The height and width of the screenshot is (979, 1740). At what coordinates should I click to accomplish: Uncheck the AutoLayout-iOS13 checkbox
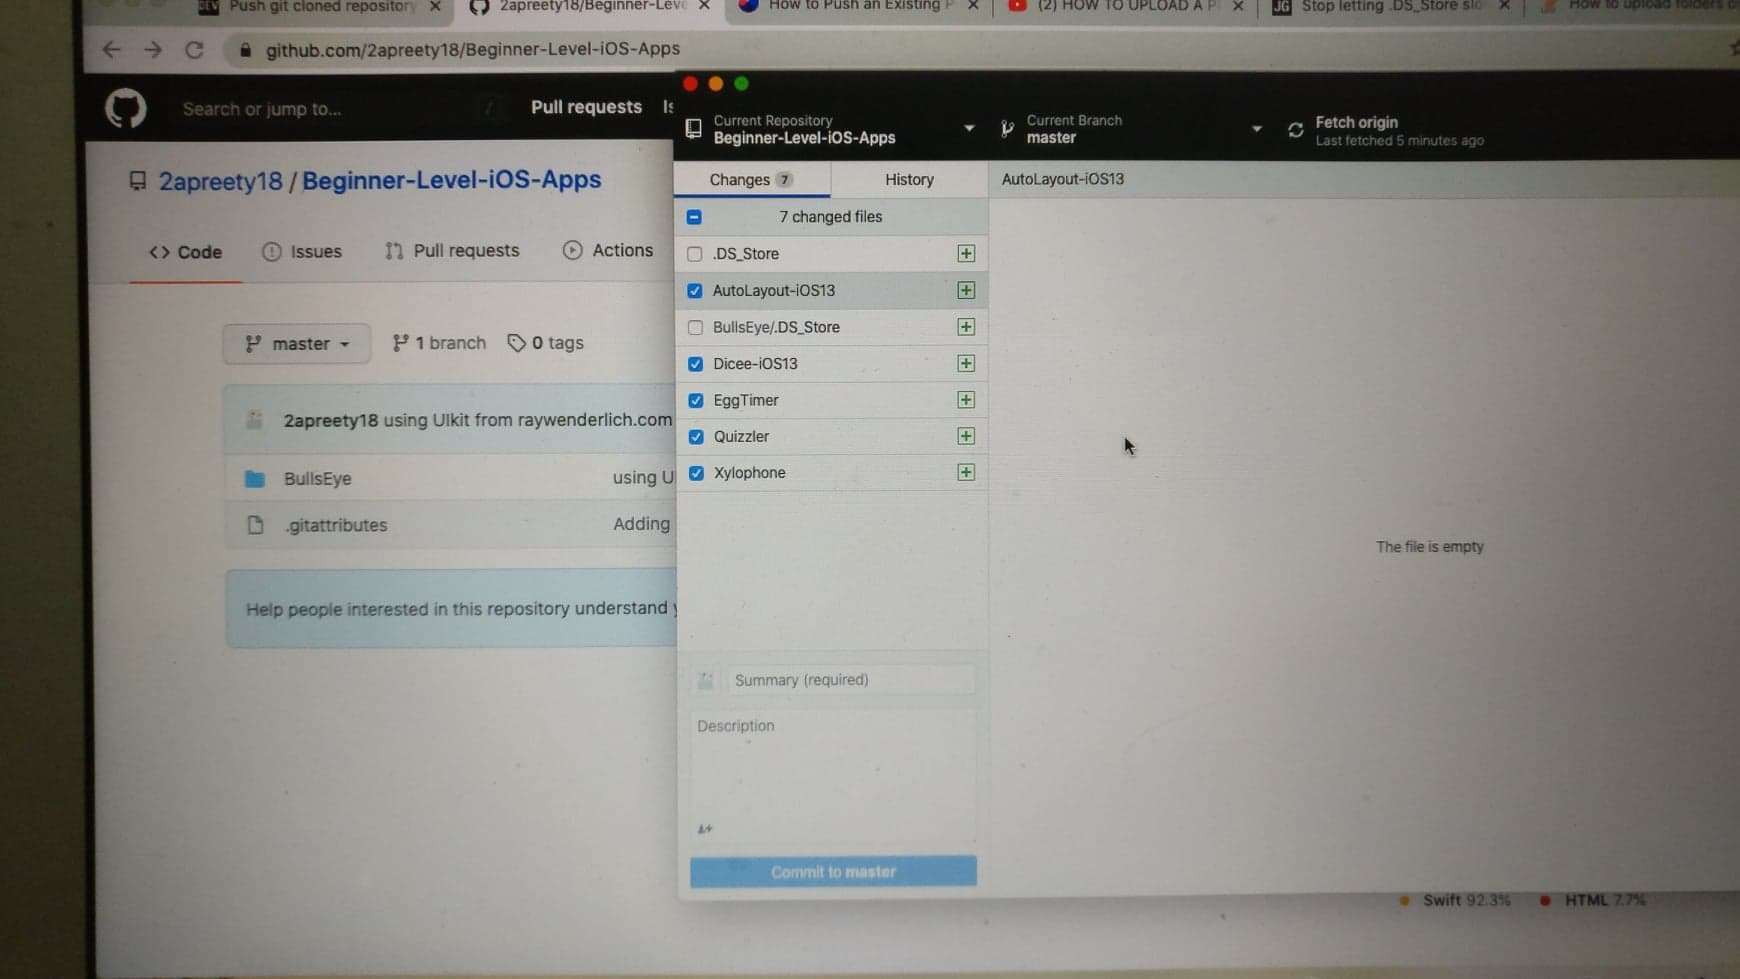click(695, 291)
